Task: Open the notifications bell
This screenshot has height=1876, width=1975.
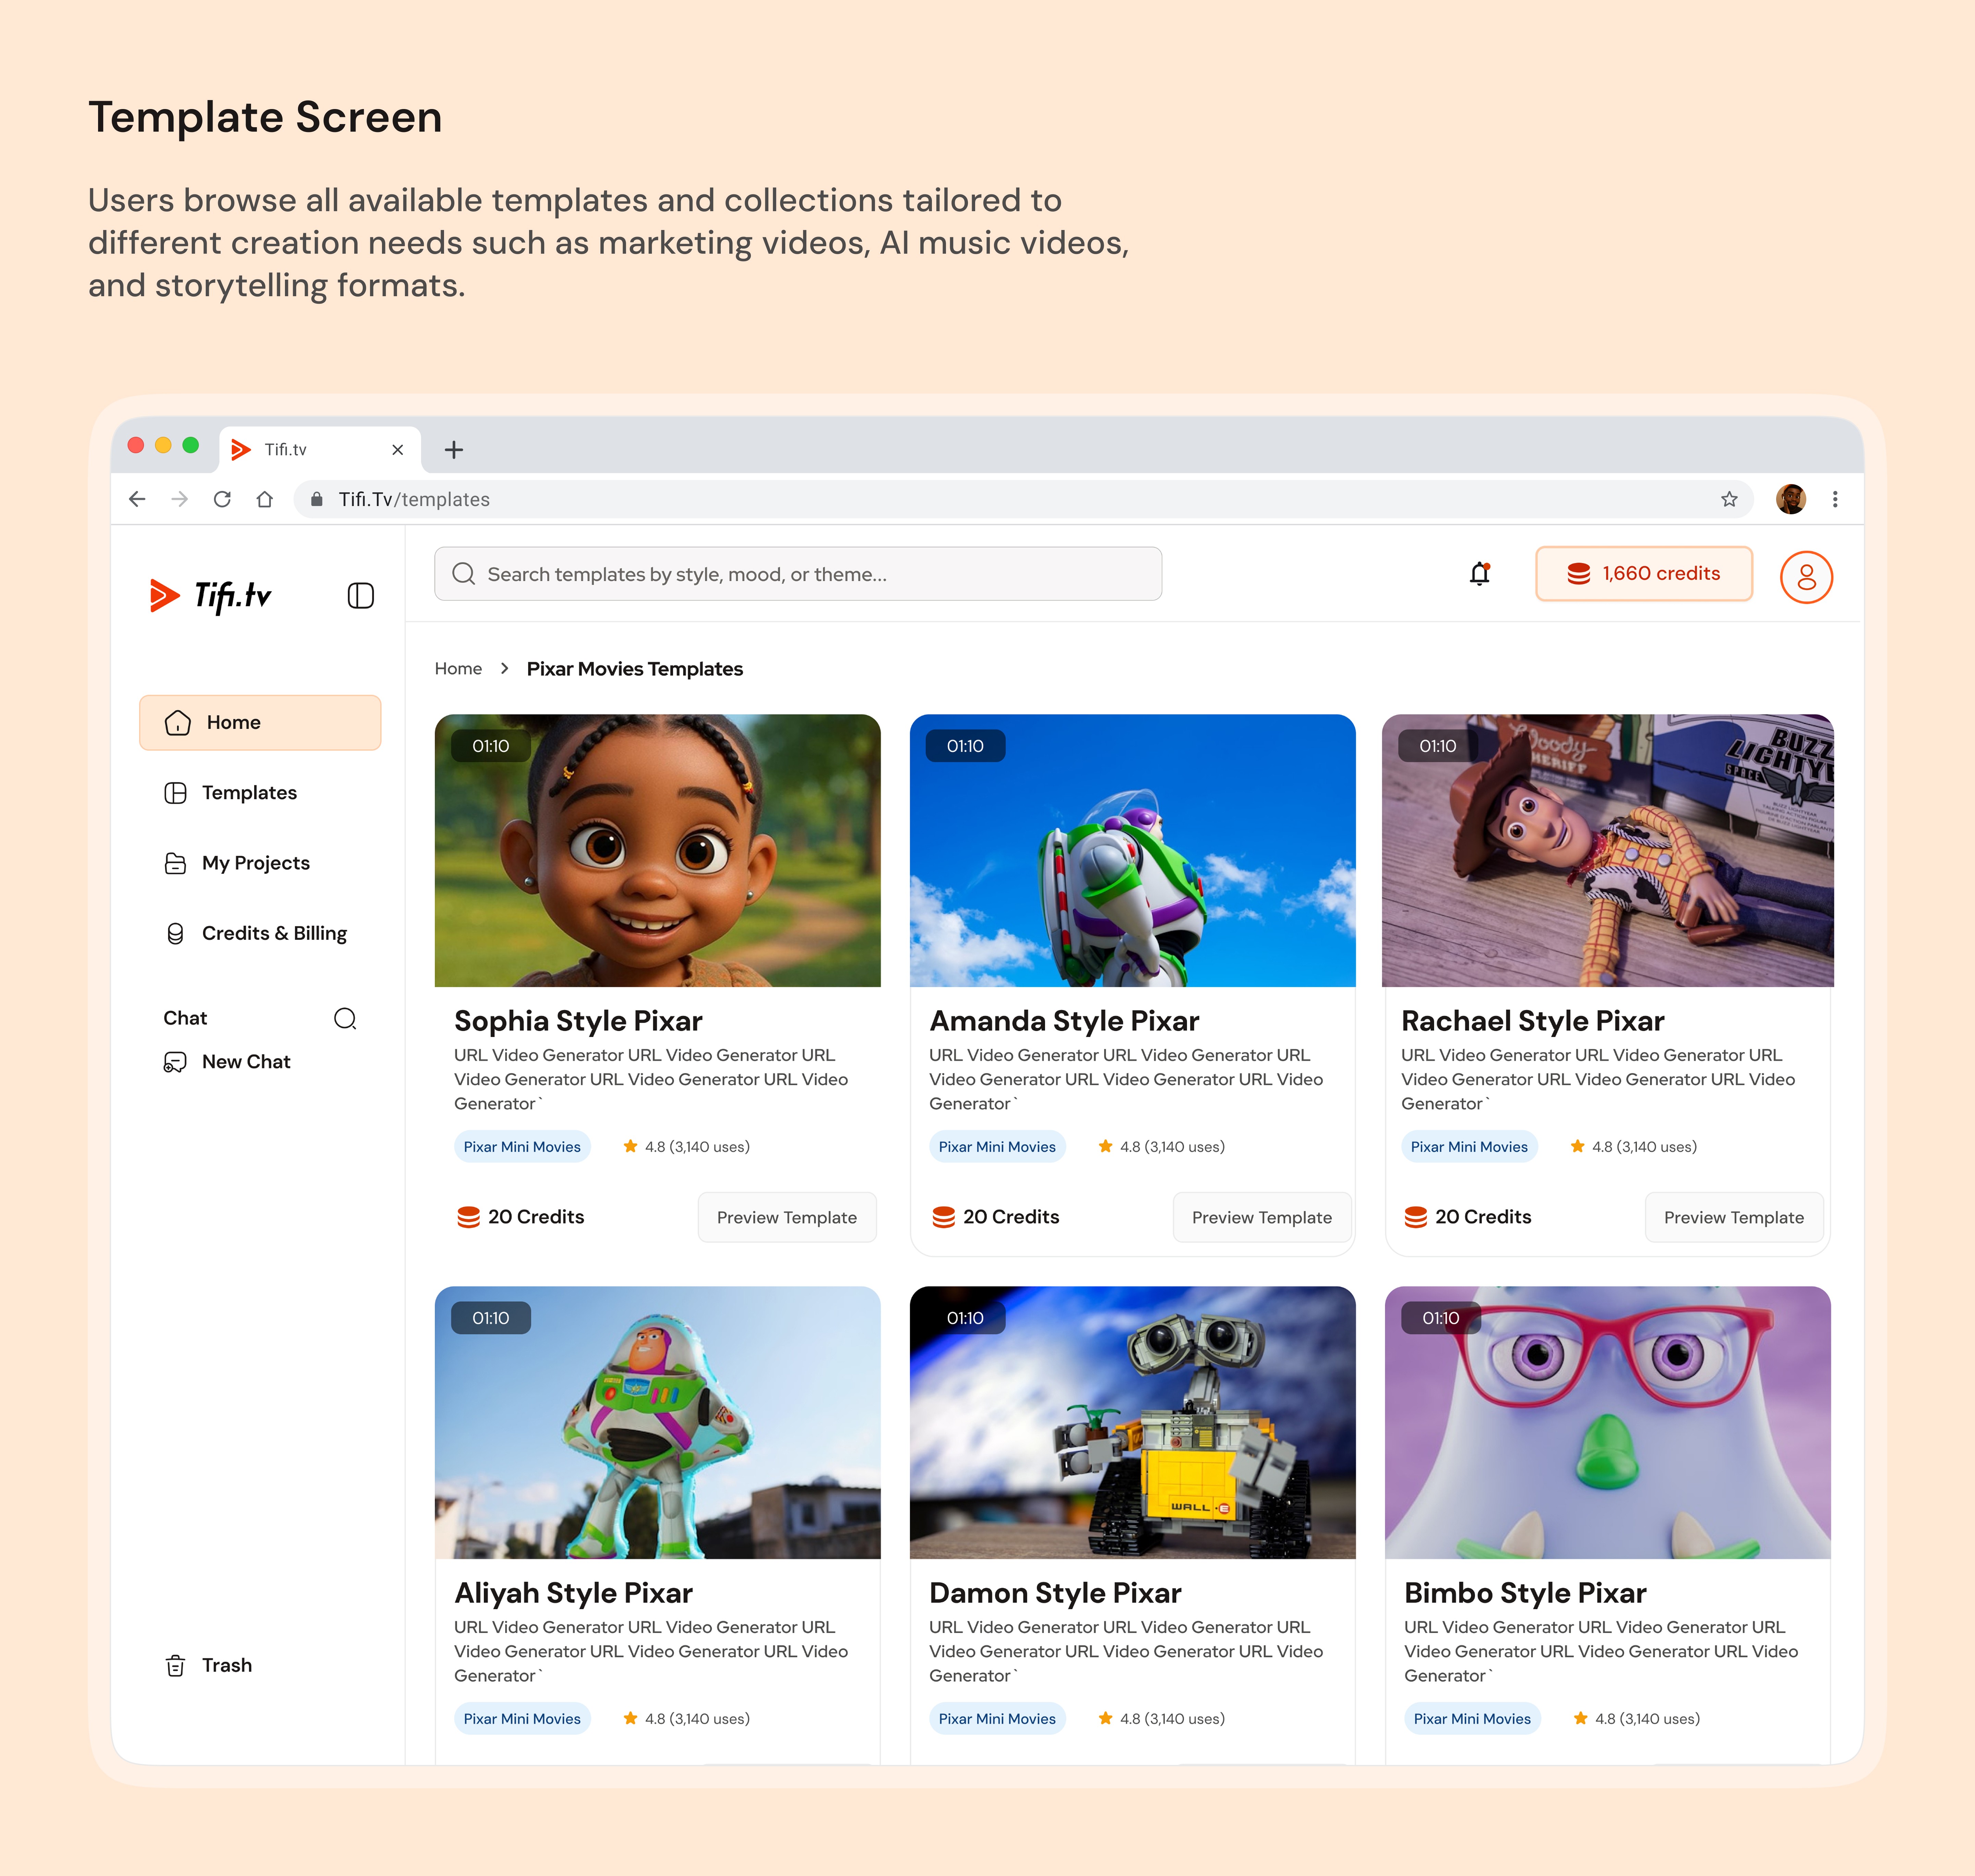Action: point(1479,574)
